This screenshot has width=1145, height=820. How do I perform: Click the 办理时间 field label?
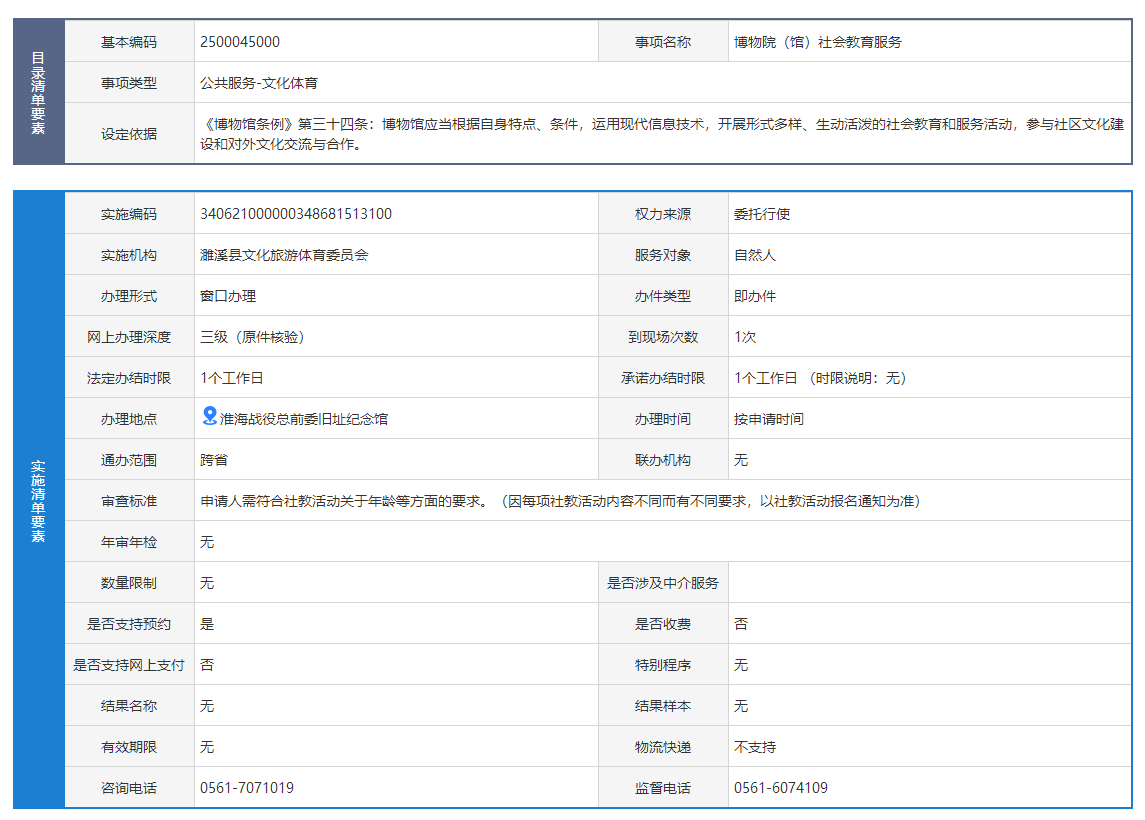tap(663, 419)
